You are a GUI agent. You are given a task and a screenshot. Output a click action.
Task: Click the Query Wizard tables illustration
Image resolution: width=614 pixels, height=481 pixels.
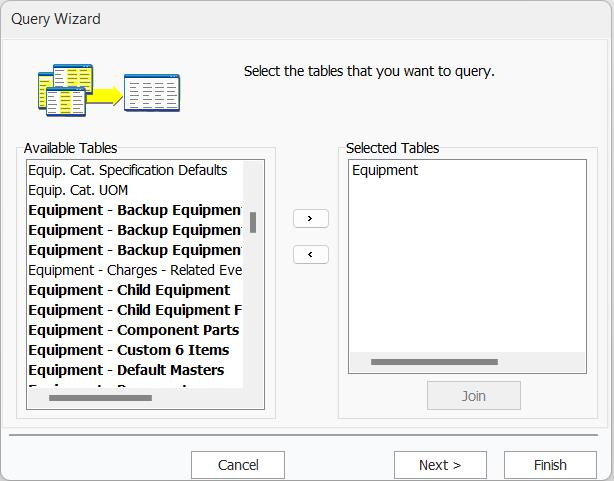click(109, 90)
